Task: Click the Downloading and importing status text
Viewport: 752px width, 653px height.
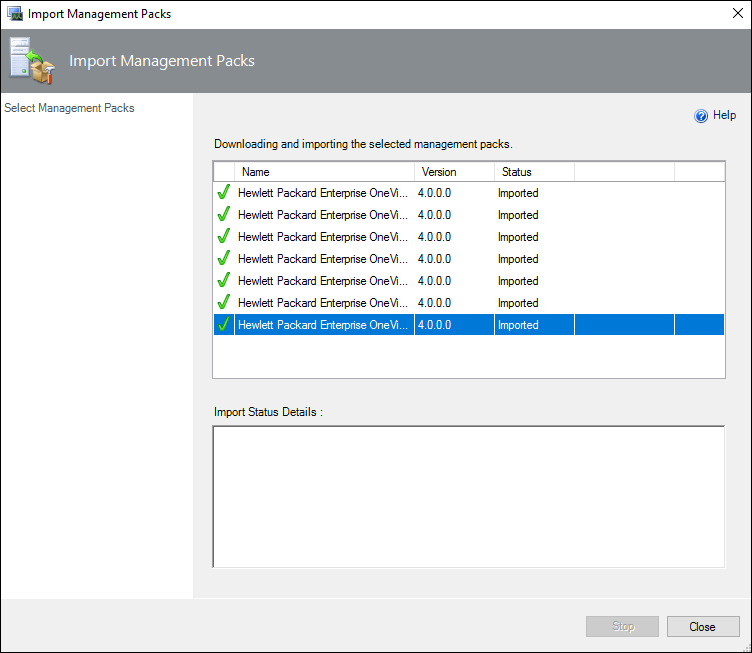Action: tap(363, 144)
